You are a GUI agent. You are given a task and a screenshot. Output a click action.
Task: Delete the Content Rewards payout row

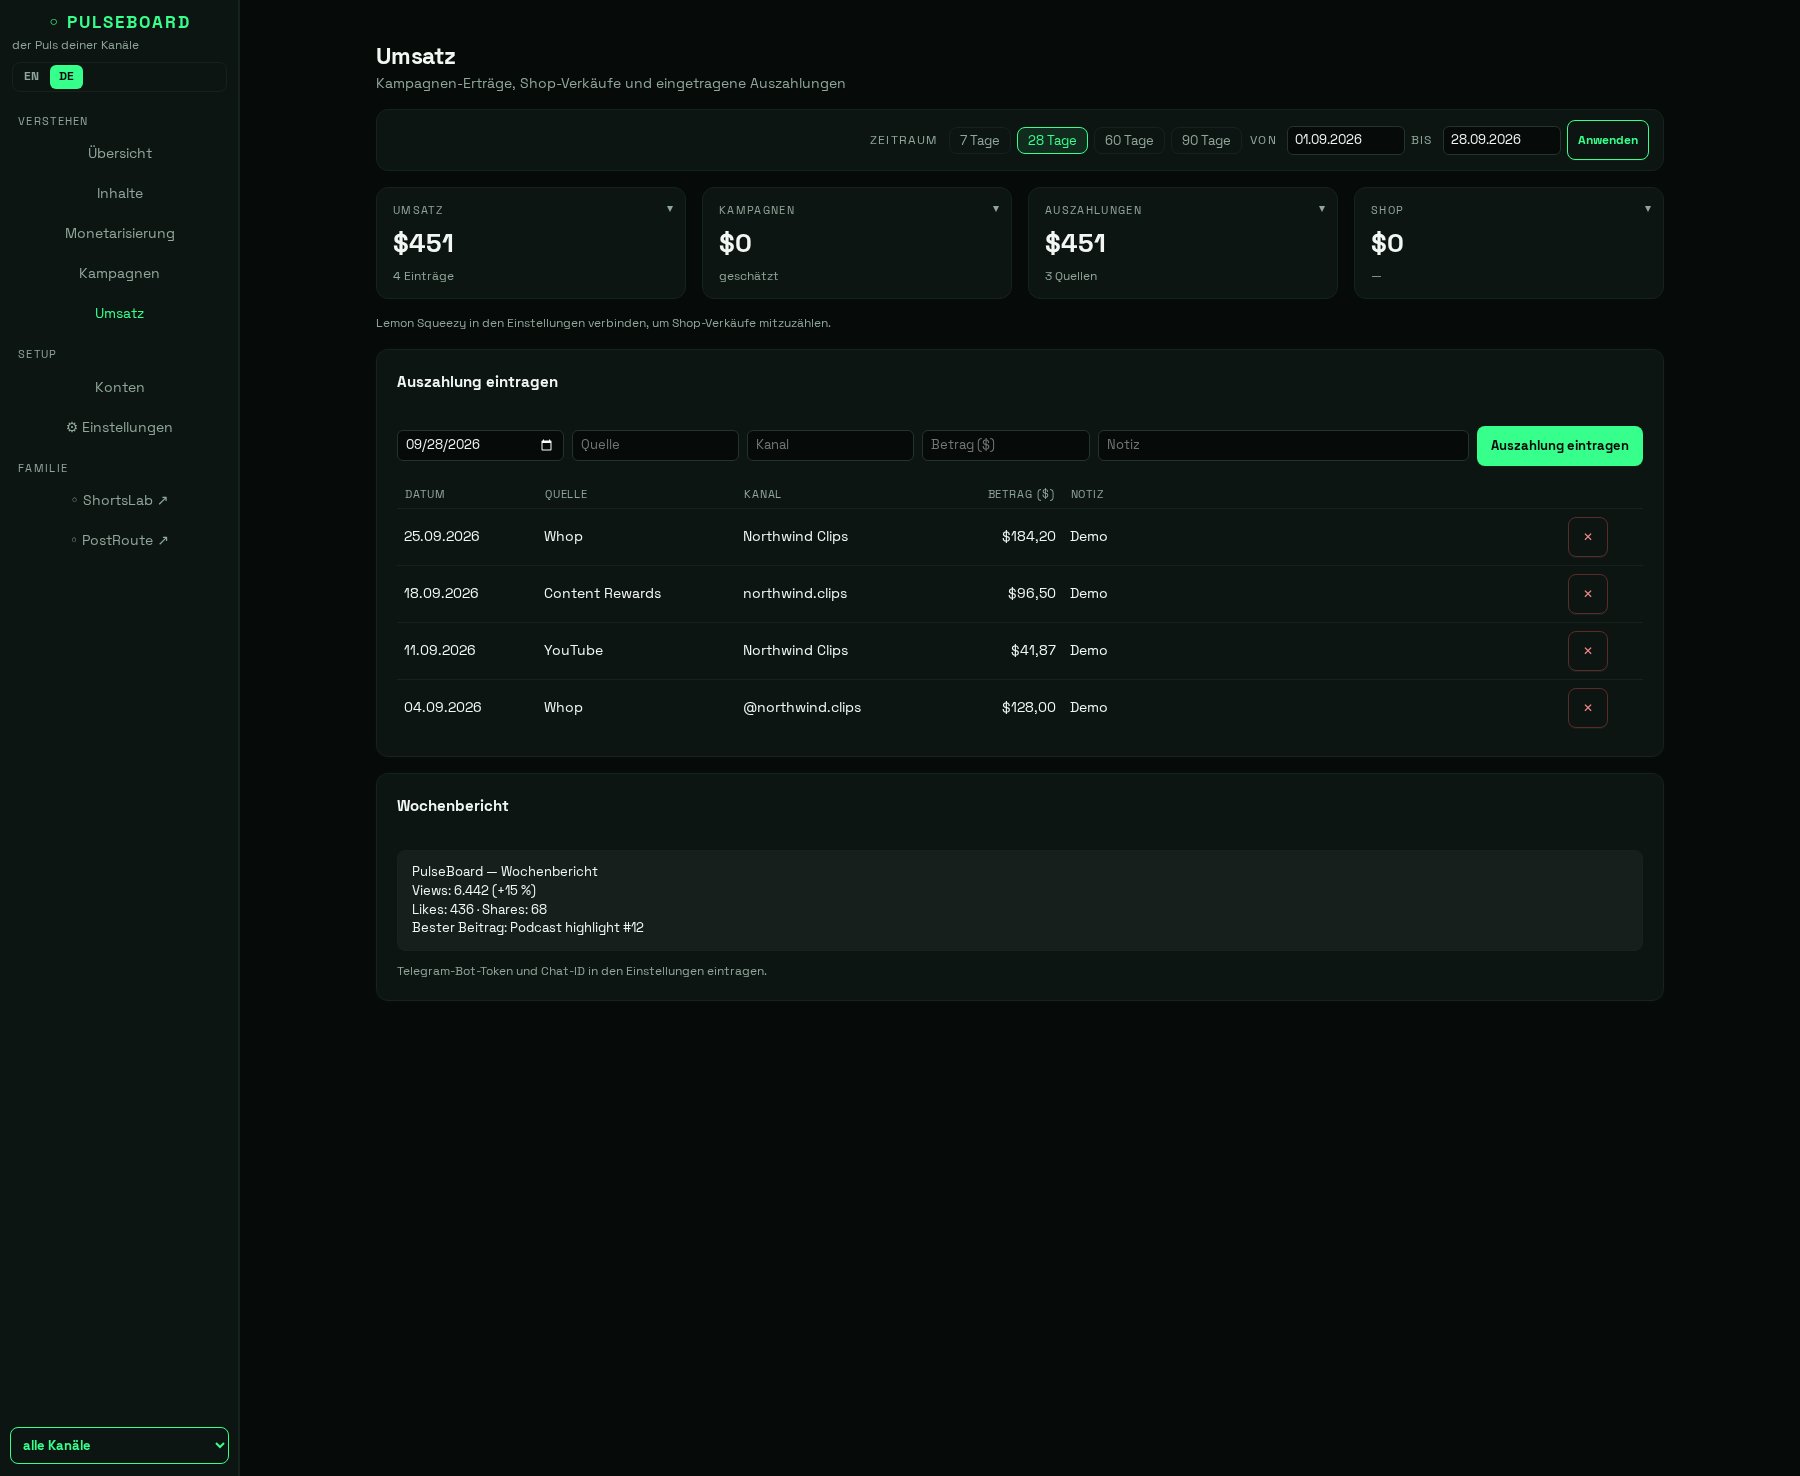click(x=1587, y=594)
